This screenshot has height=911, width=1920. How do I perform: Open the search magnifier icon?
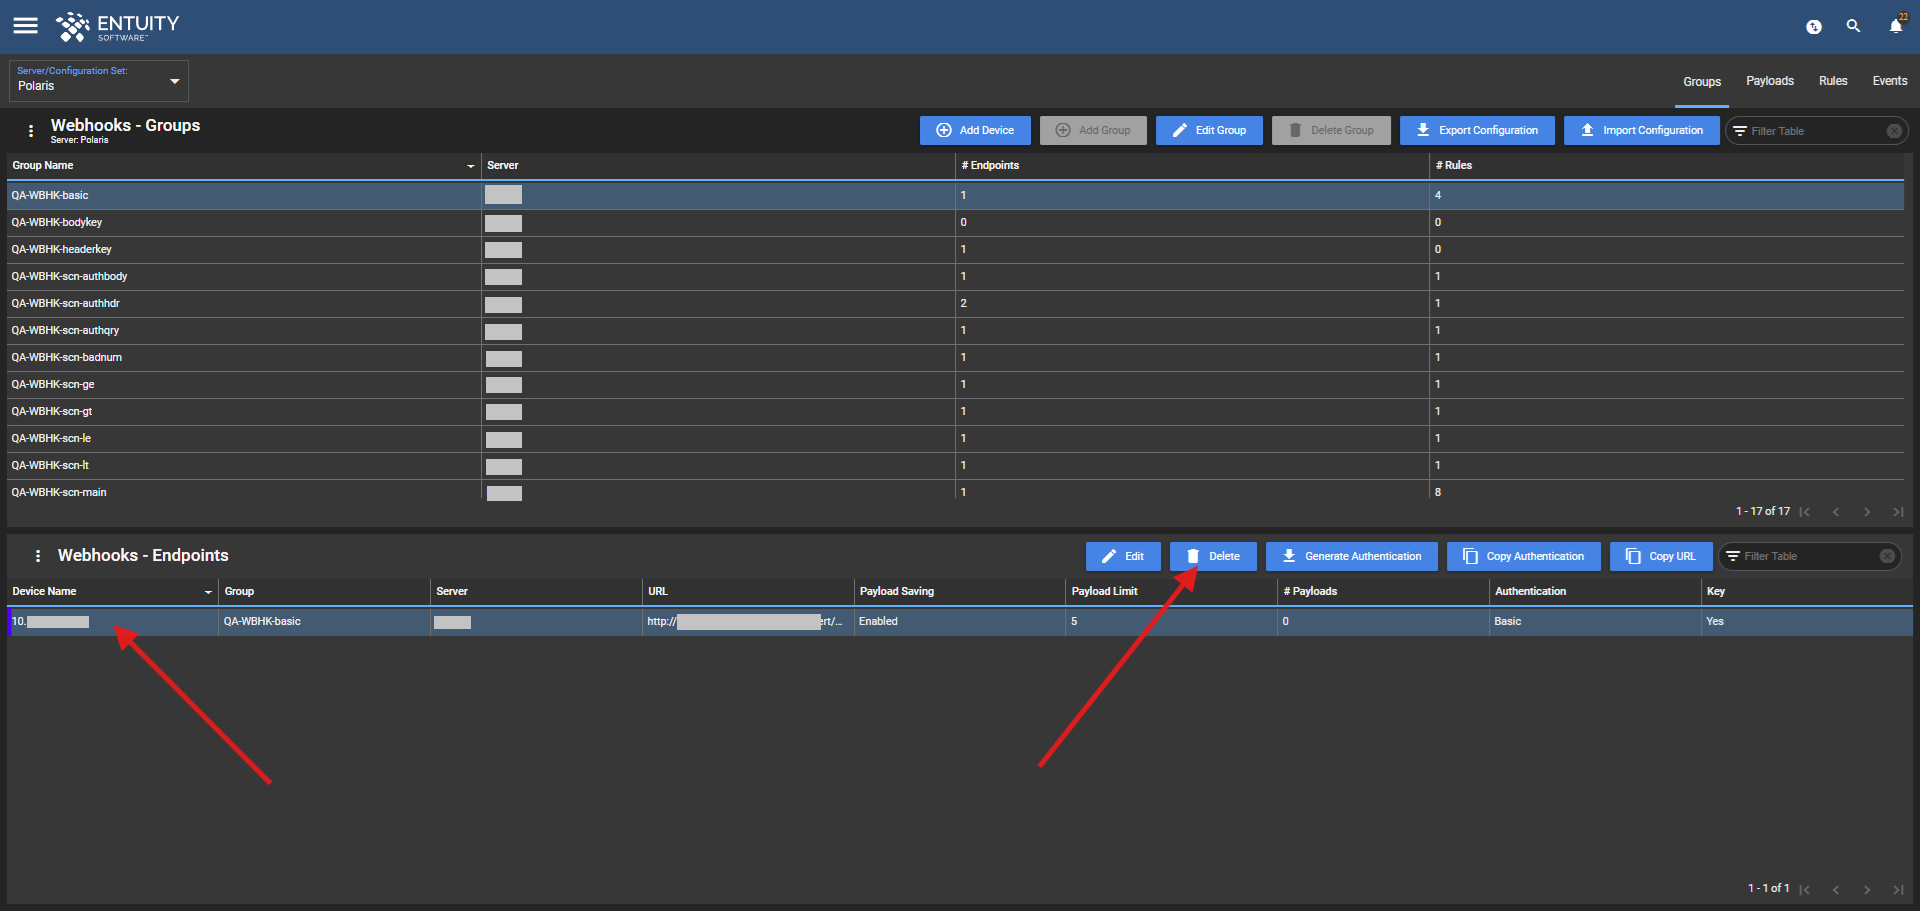(x=1853, y=26)
